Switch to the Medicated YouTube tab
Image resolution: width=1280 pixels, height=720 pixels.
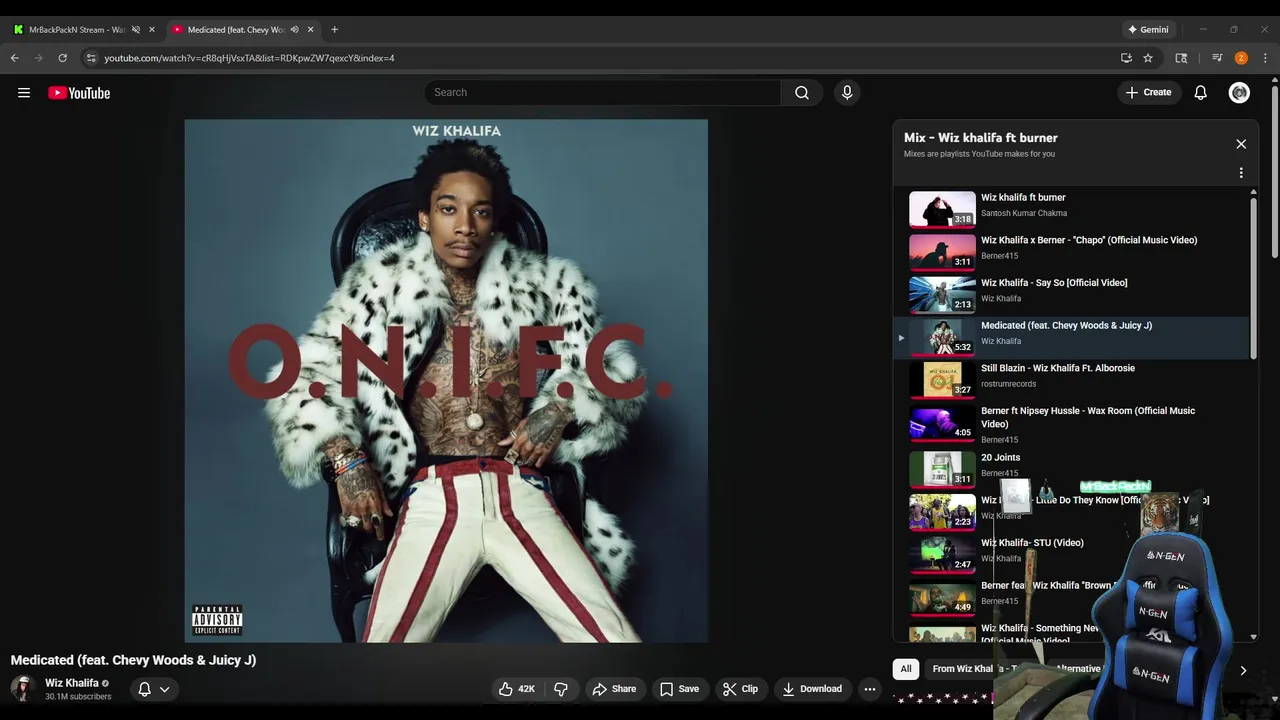pyautogui.click(x=236, y=30)
